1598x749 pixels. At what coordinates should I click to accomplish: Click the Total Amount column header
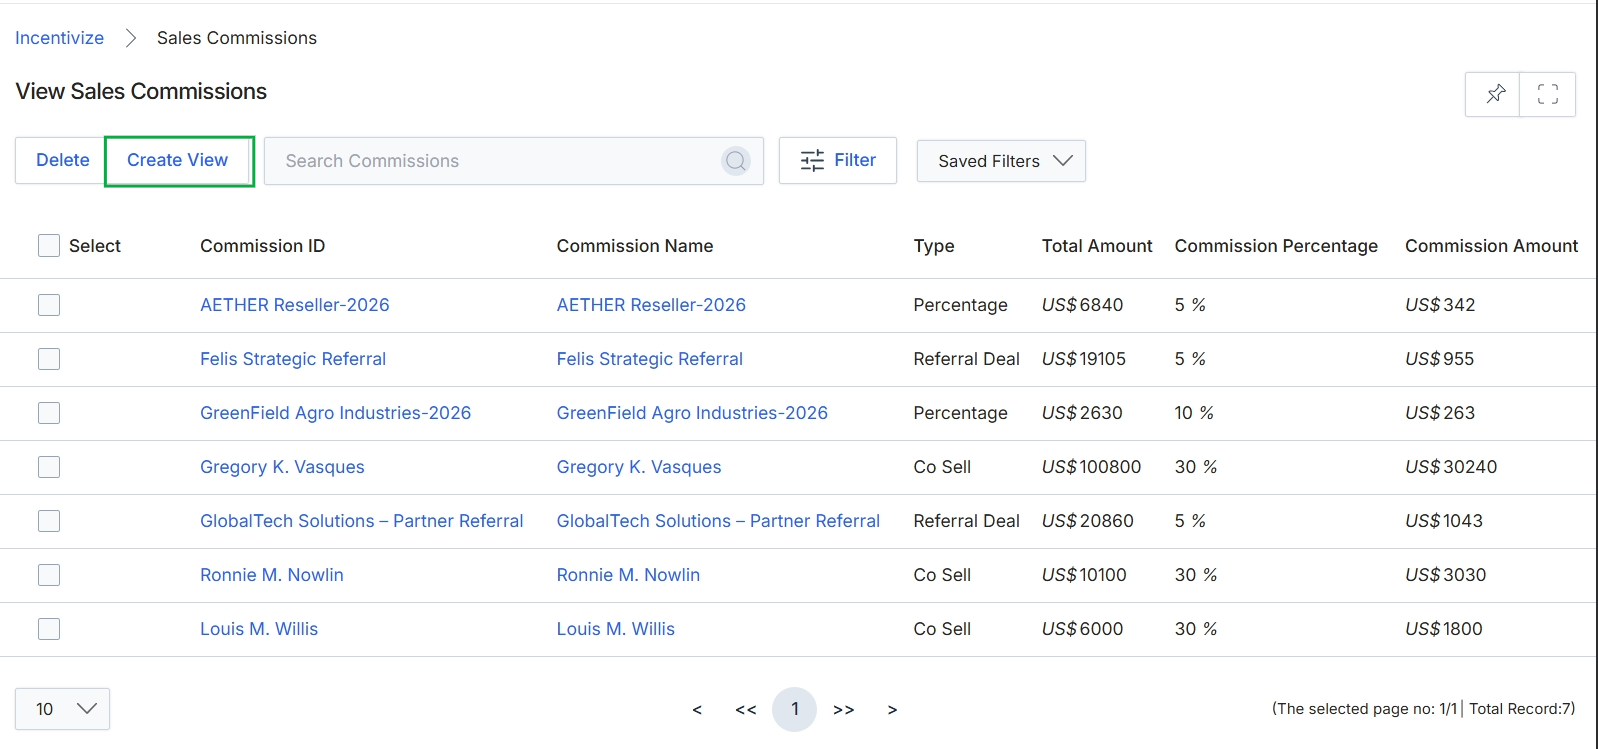1097,246
